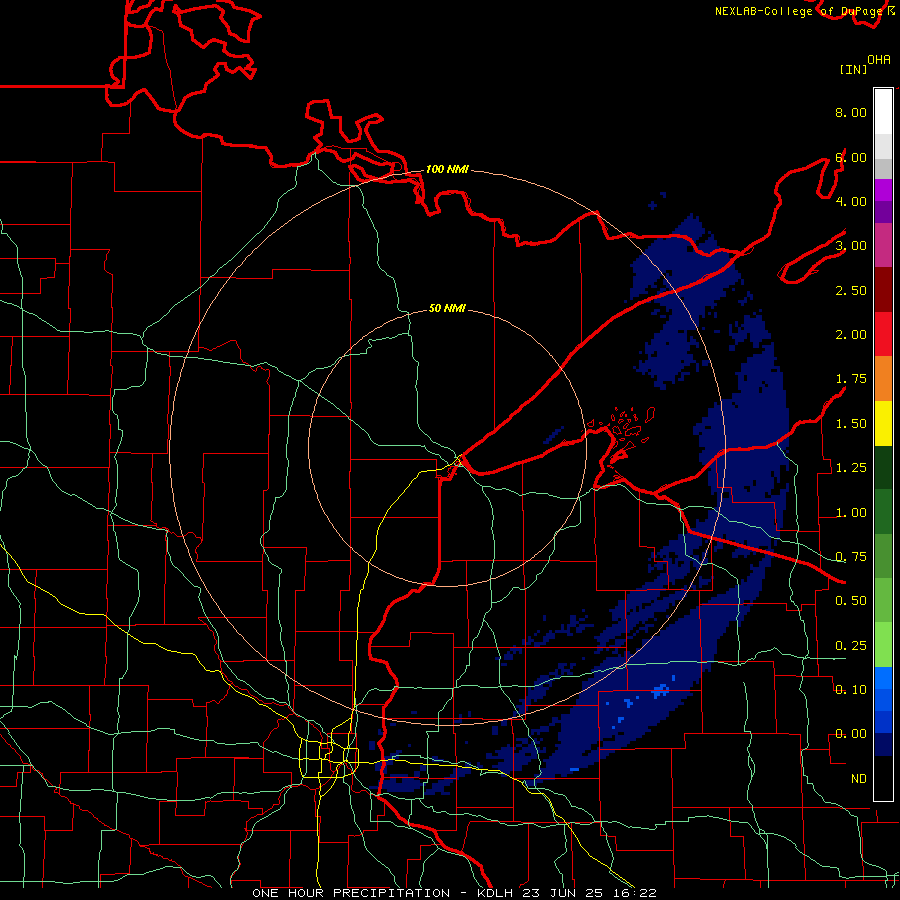Click the 4.00 legend value

(x=851, y=202)
